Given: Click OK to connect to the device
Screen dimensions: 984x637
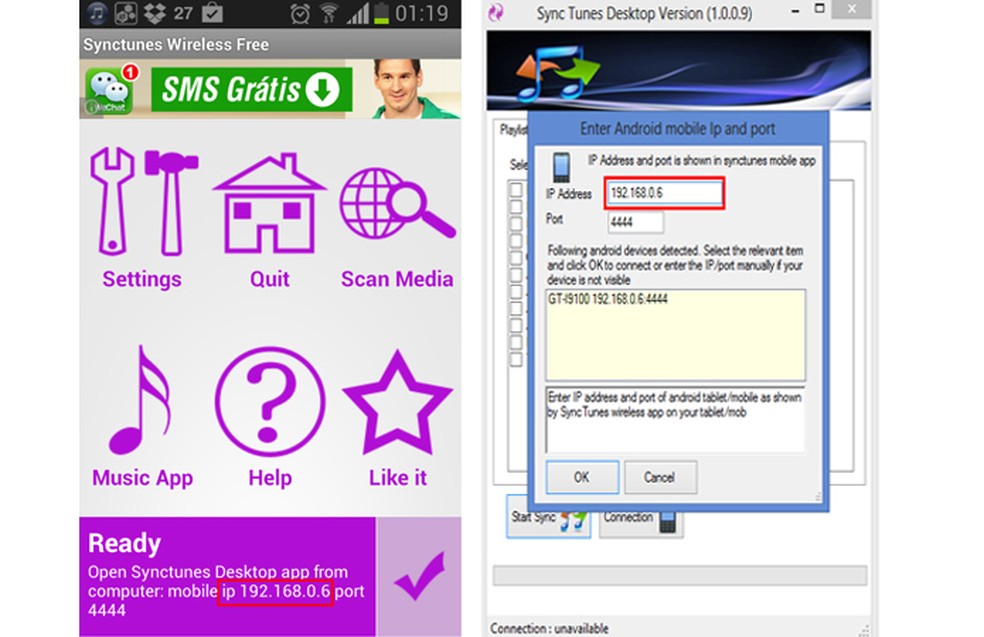Looking at the screenshot, I should 581,477.
